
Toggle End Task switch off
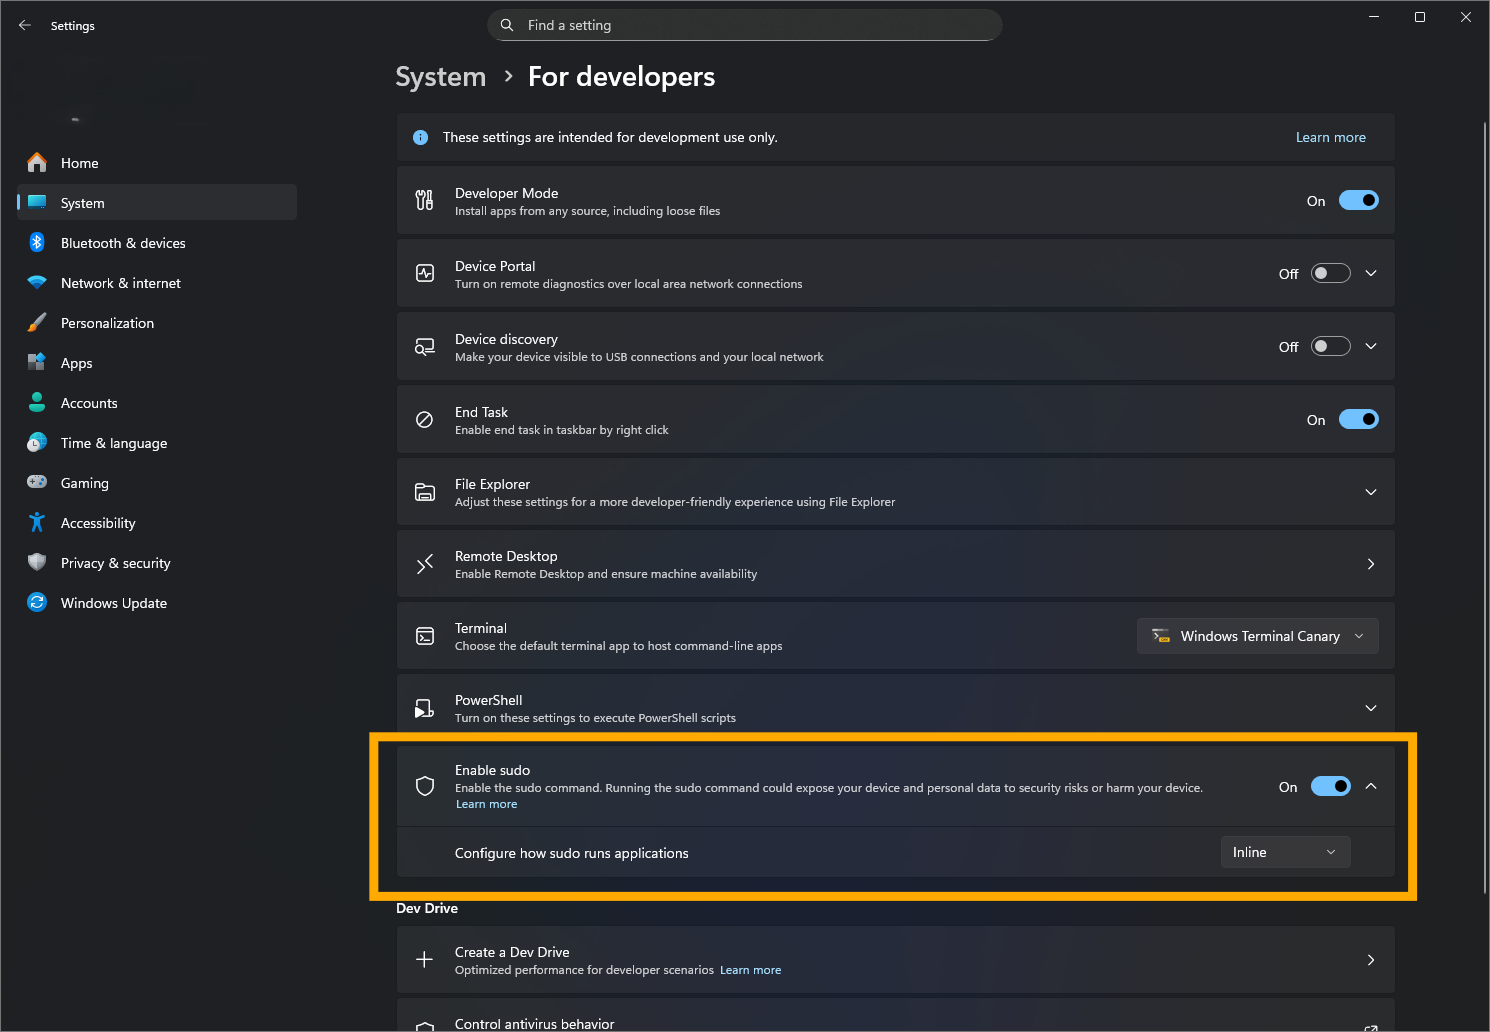(1358, 419)
